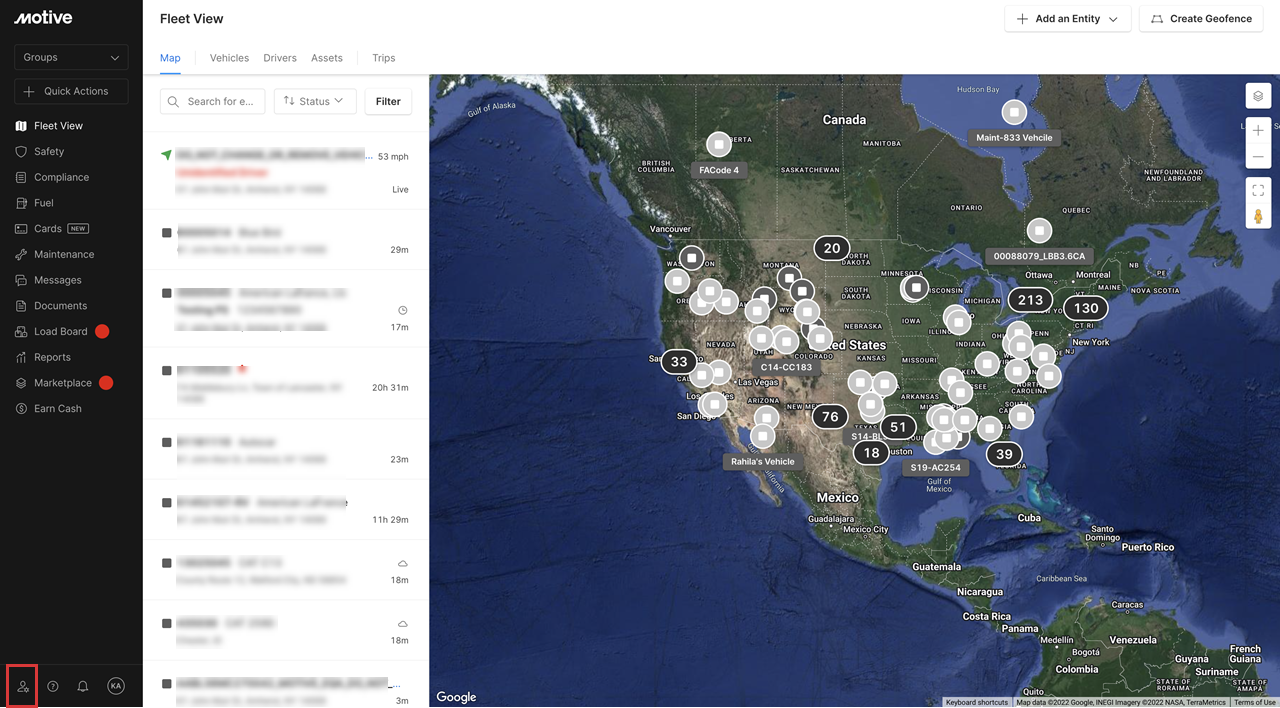
Task: Select the vehicle row moving 53 mph
Action: click(286, 172)
